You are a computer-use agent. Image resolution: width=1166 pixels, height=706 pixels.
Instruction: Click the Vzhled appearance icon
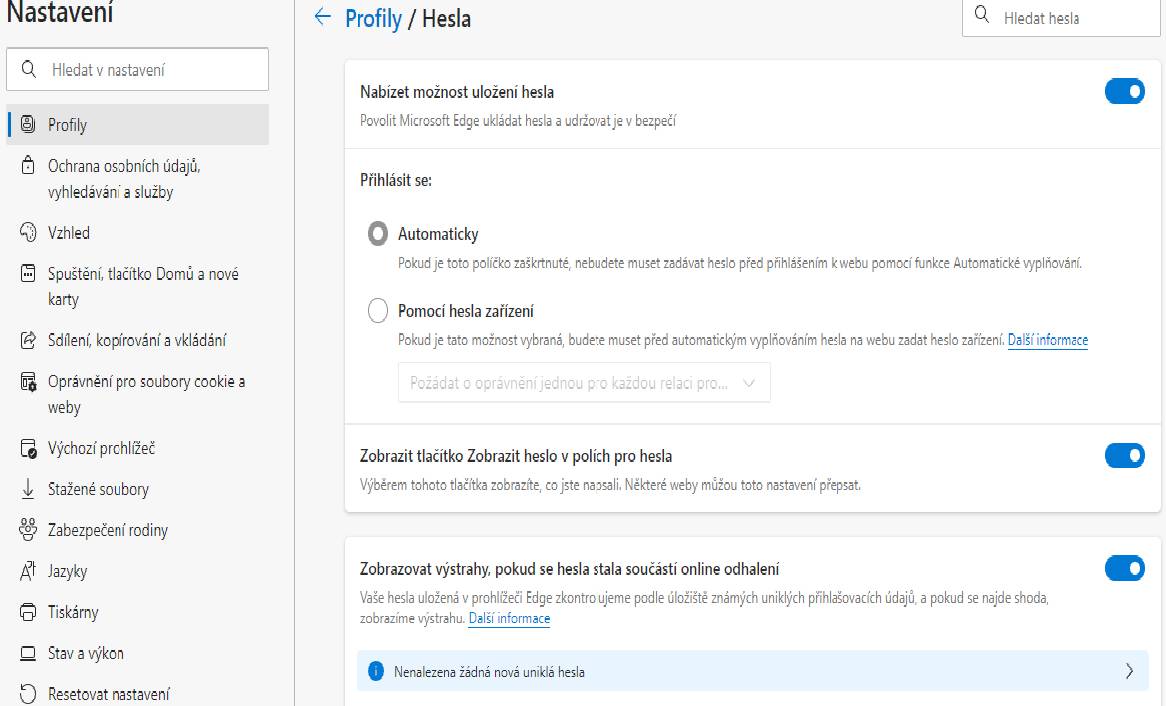(28, 233)
